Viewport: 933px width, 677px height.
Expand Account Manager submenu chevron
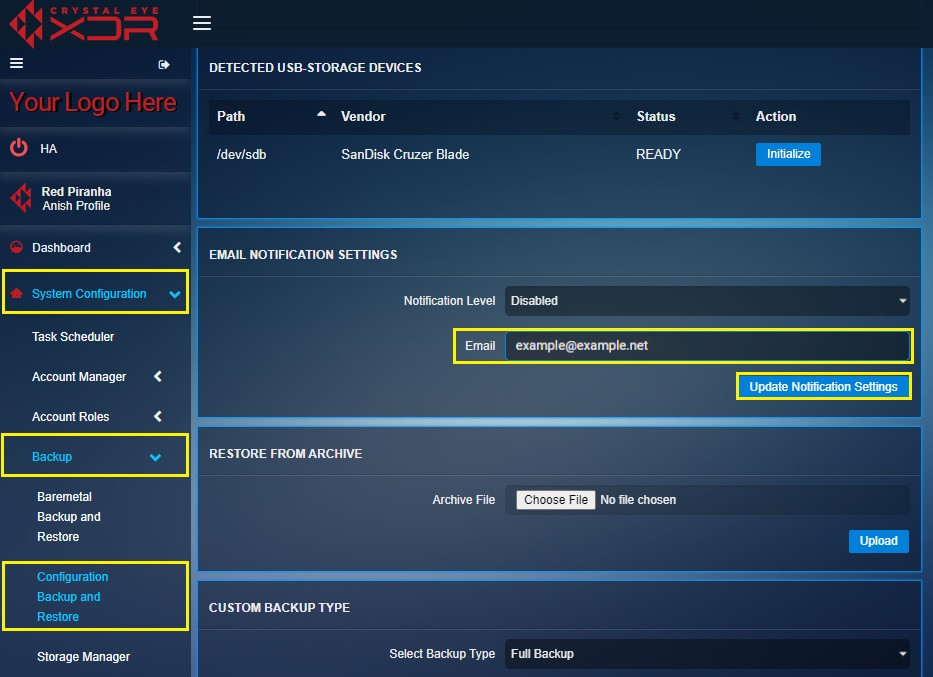coord(158,376)
